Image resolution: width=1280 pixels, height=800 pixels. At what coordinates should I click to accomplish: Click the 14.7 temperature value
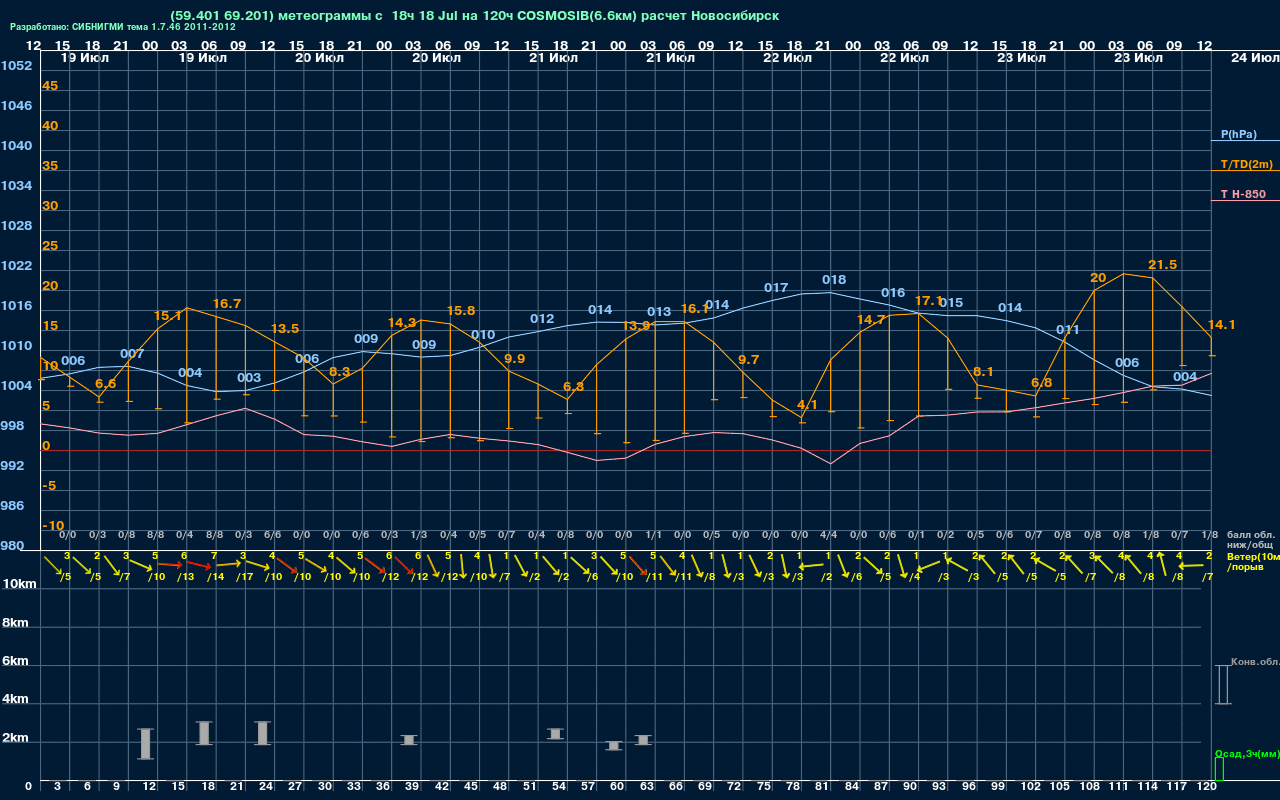click(871, 319)
